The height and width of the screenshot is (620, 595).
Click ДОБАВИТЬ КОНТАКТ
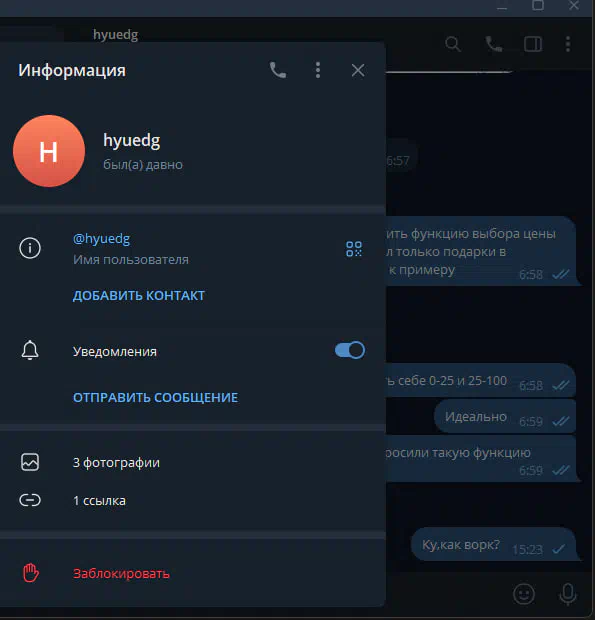coord(139,295)
